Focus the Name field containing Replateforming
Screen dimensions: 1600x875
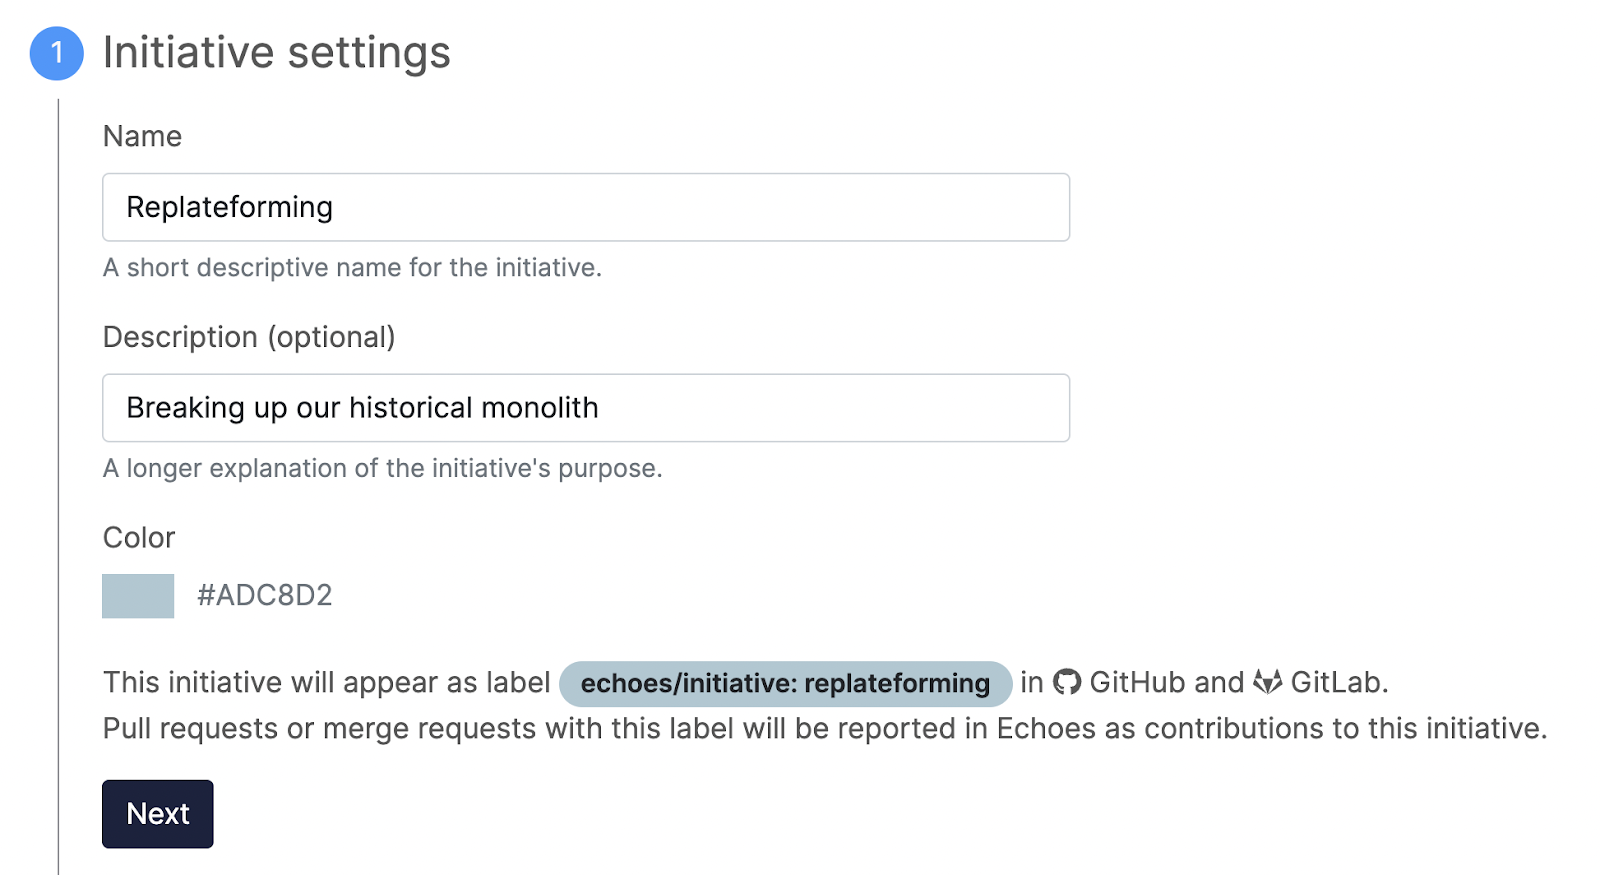pyautogui.click(x=586, y=207)
